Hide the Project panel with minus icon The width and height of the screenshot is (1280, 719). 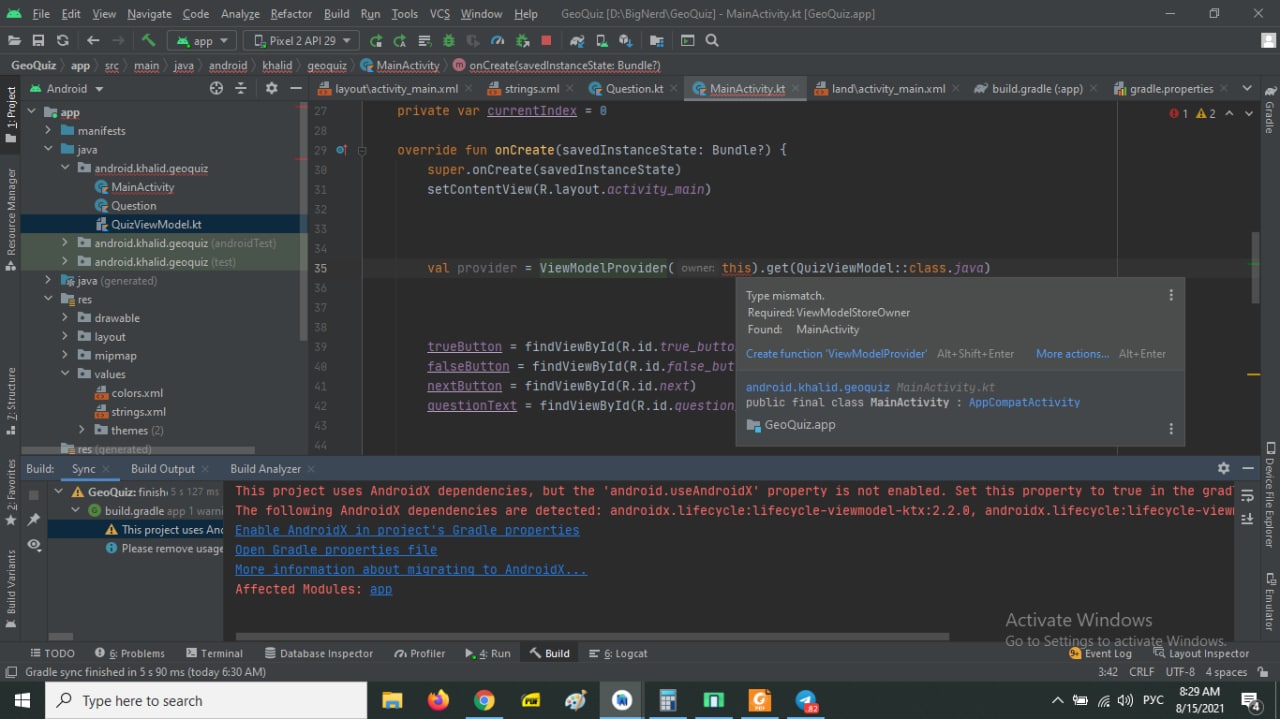[x=296, y=88]
